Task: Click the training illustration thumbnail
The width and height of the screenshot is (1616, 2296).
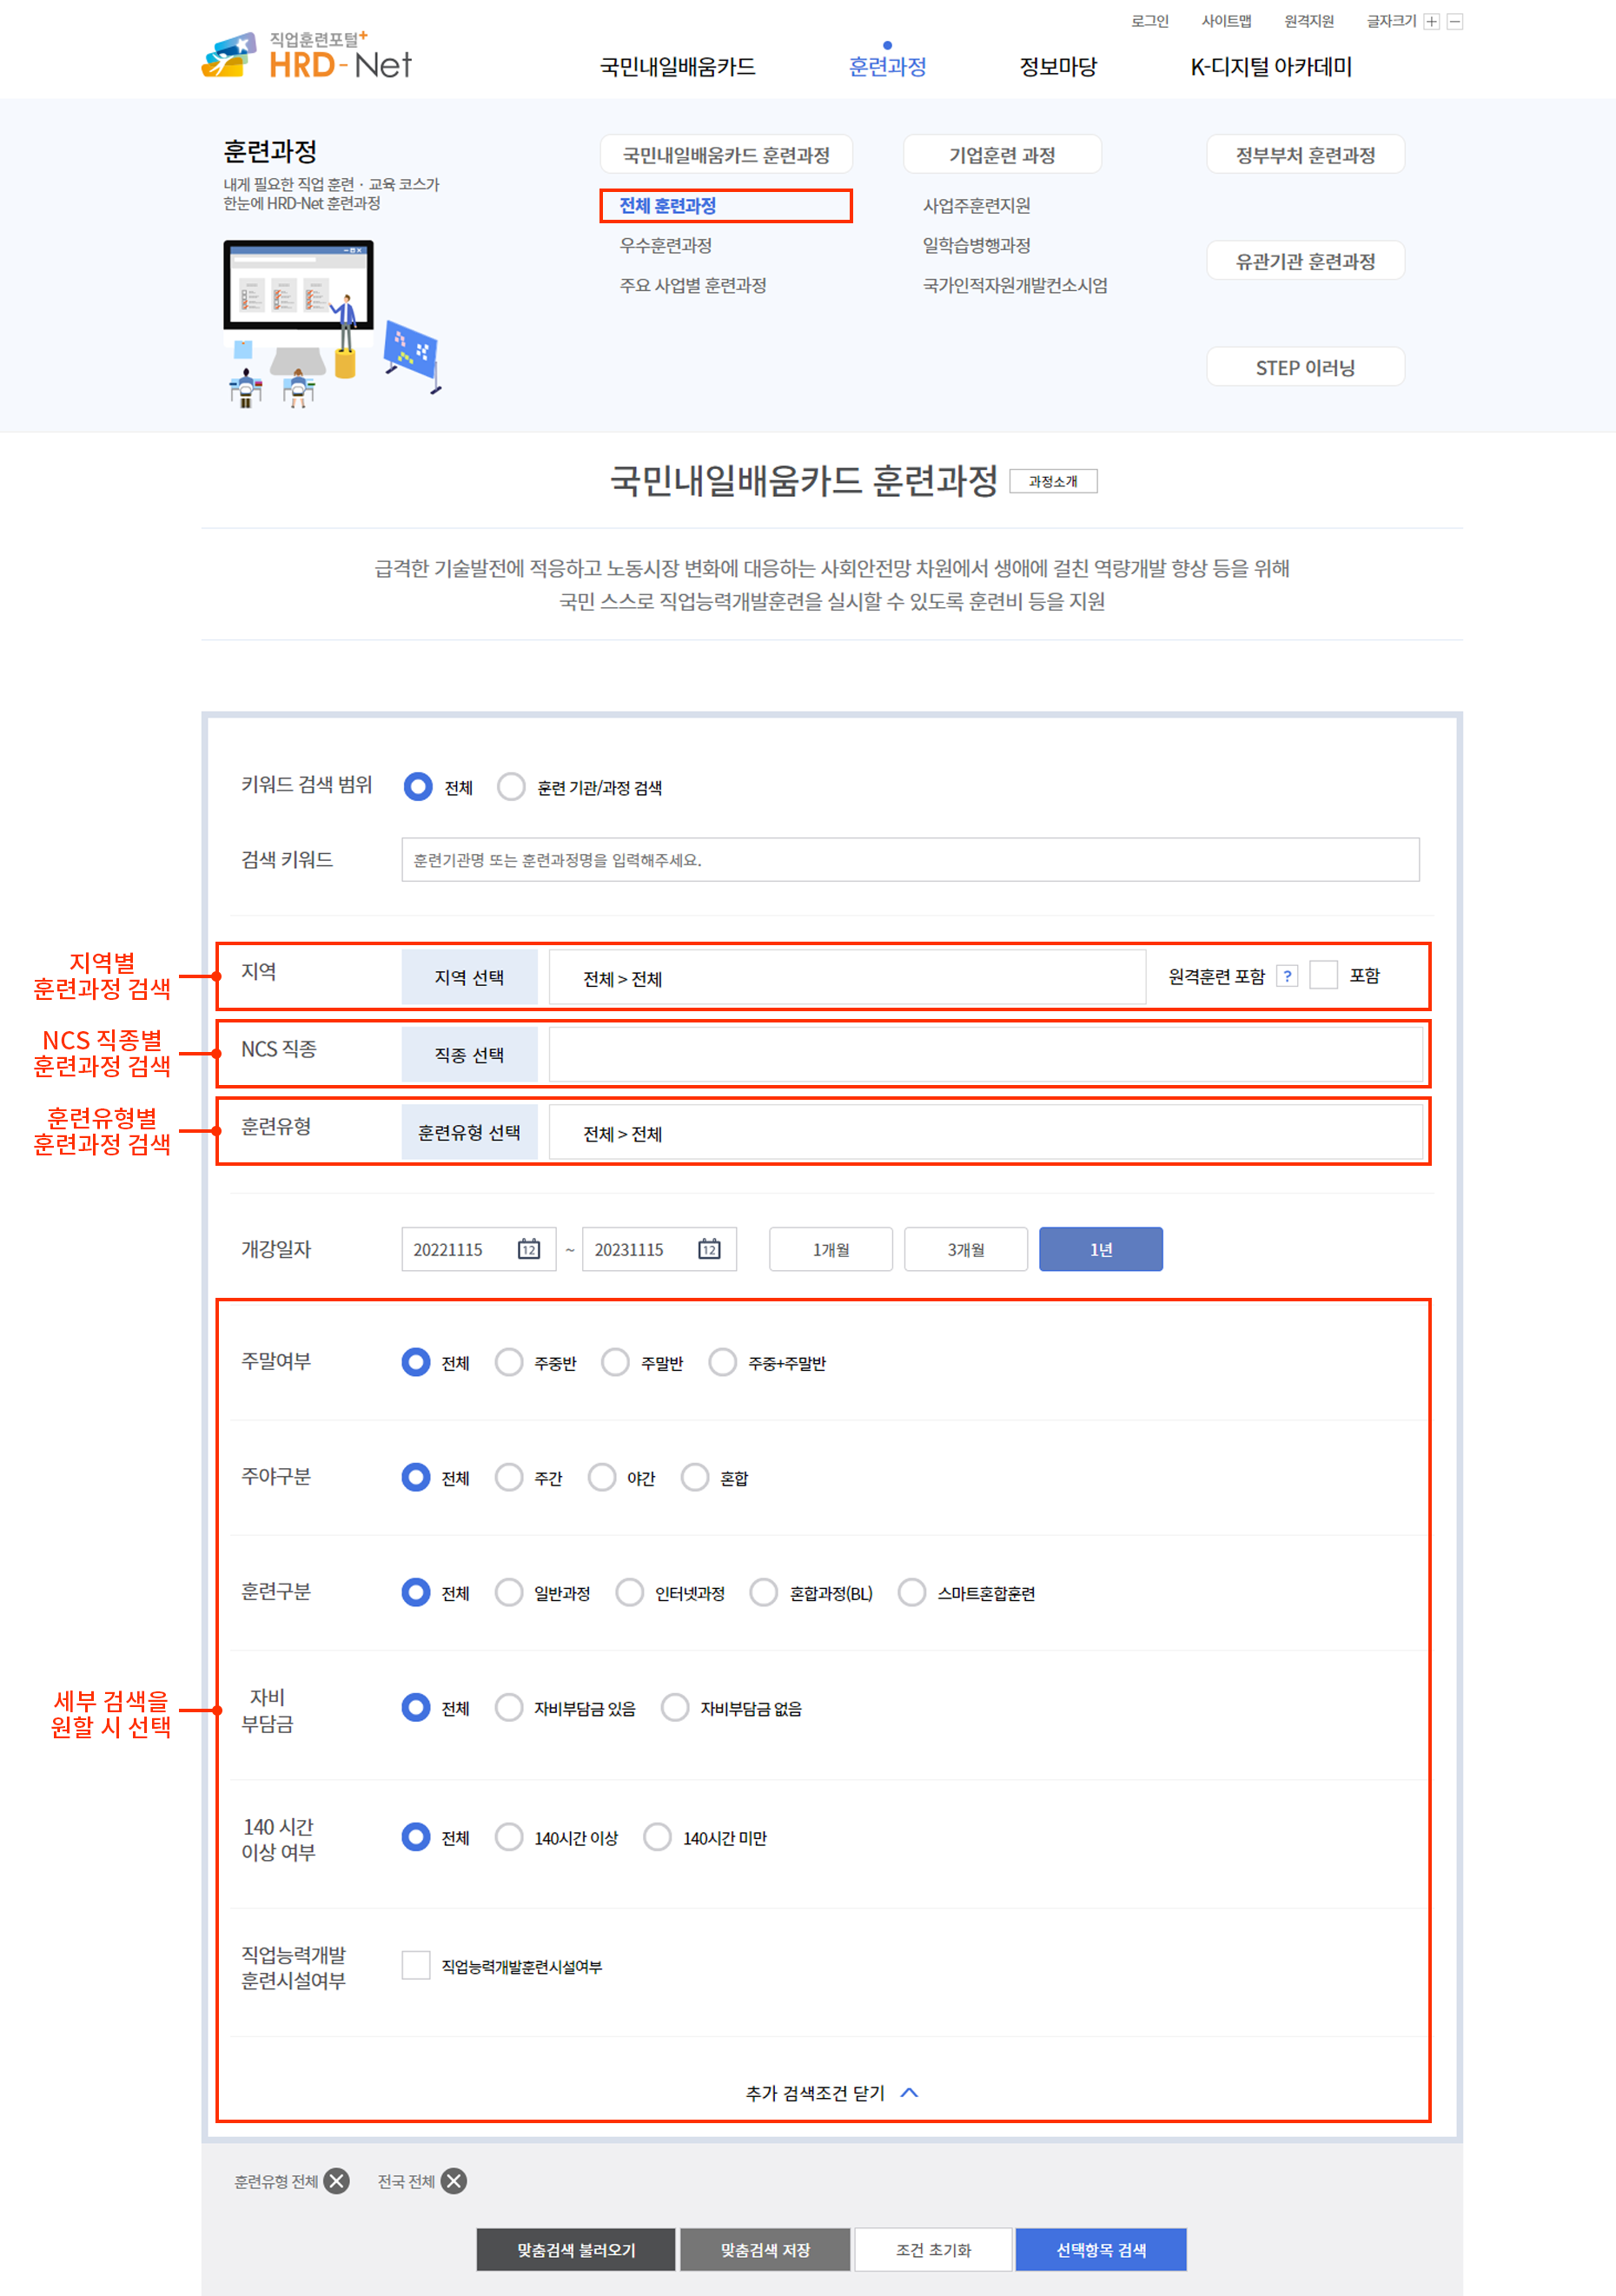Action: [332, 323]
